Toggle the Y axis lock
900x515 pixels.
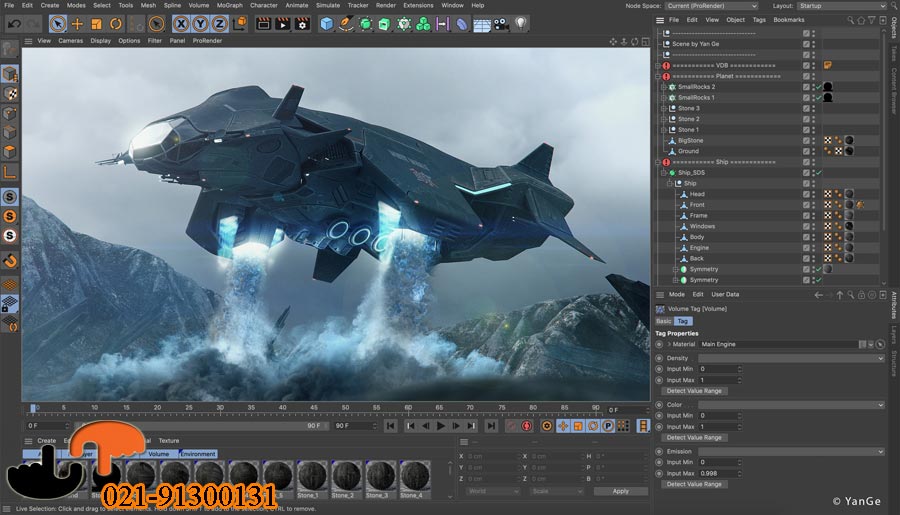click(200, 24)
